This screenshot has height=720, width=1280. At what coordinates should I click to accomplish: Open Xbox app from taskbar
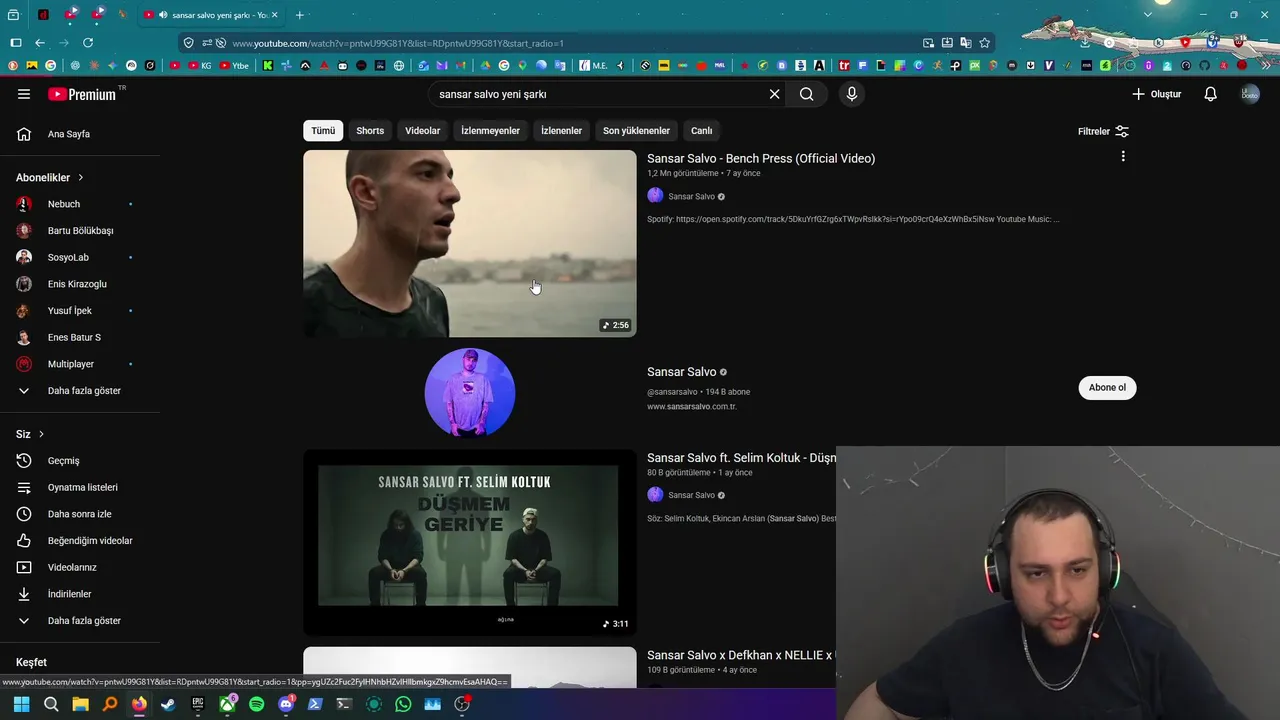tap(227, 704)
